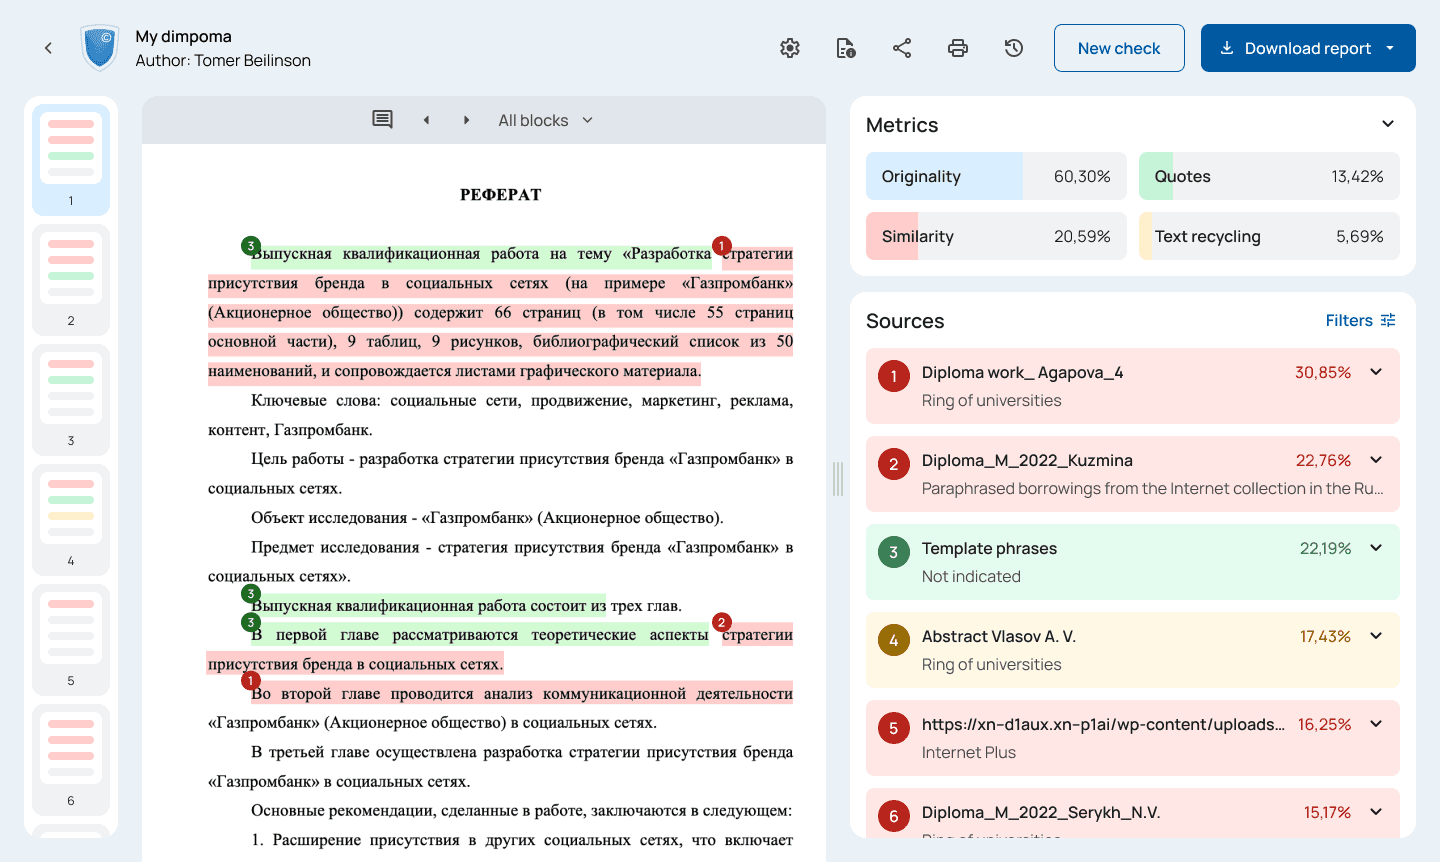Expand Diploma work_Agapova_4 source details

pyautogui.click(x=1376, y=372)
